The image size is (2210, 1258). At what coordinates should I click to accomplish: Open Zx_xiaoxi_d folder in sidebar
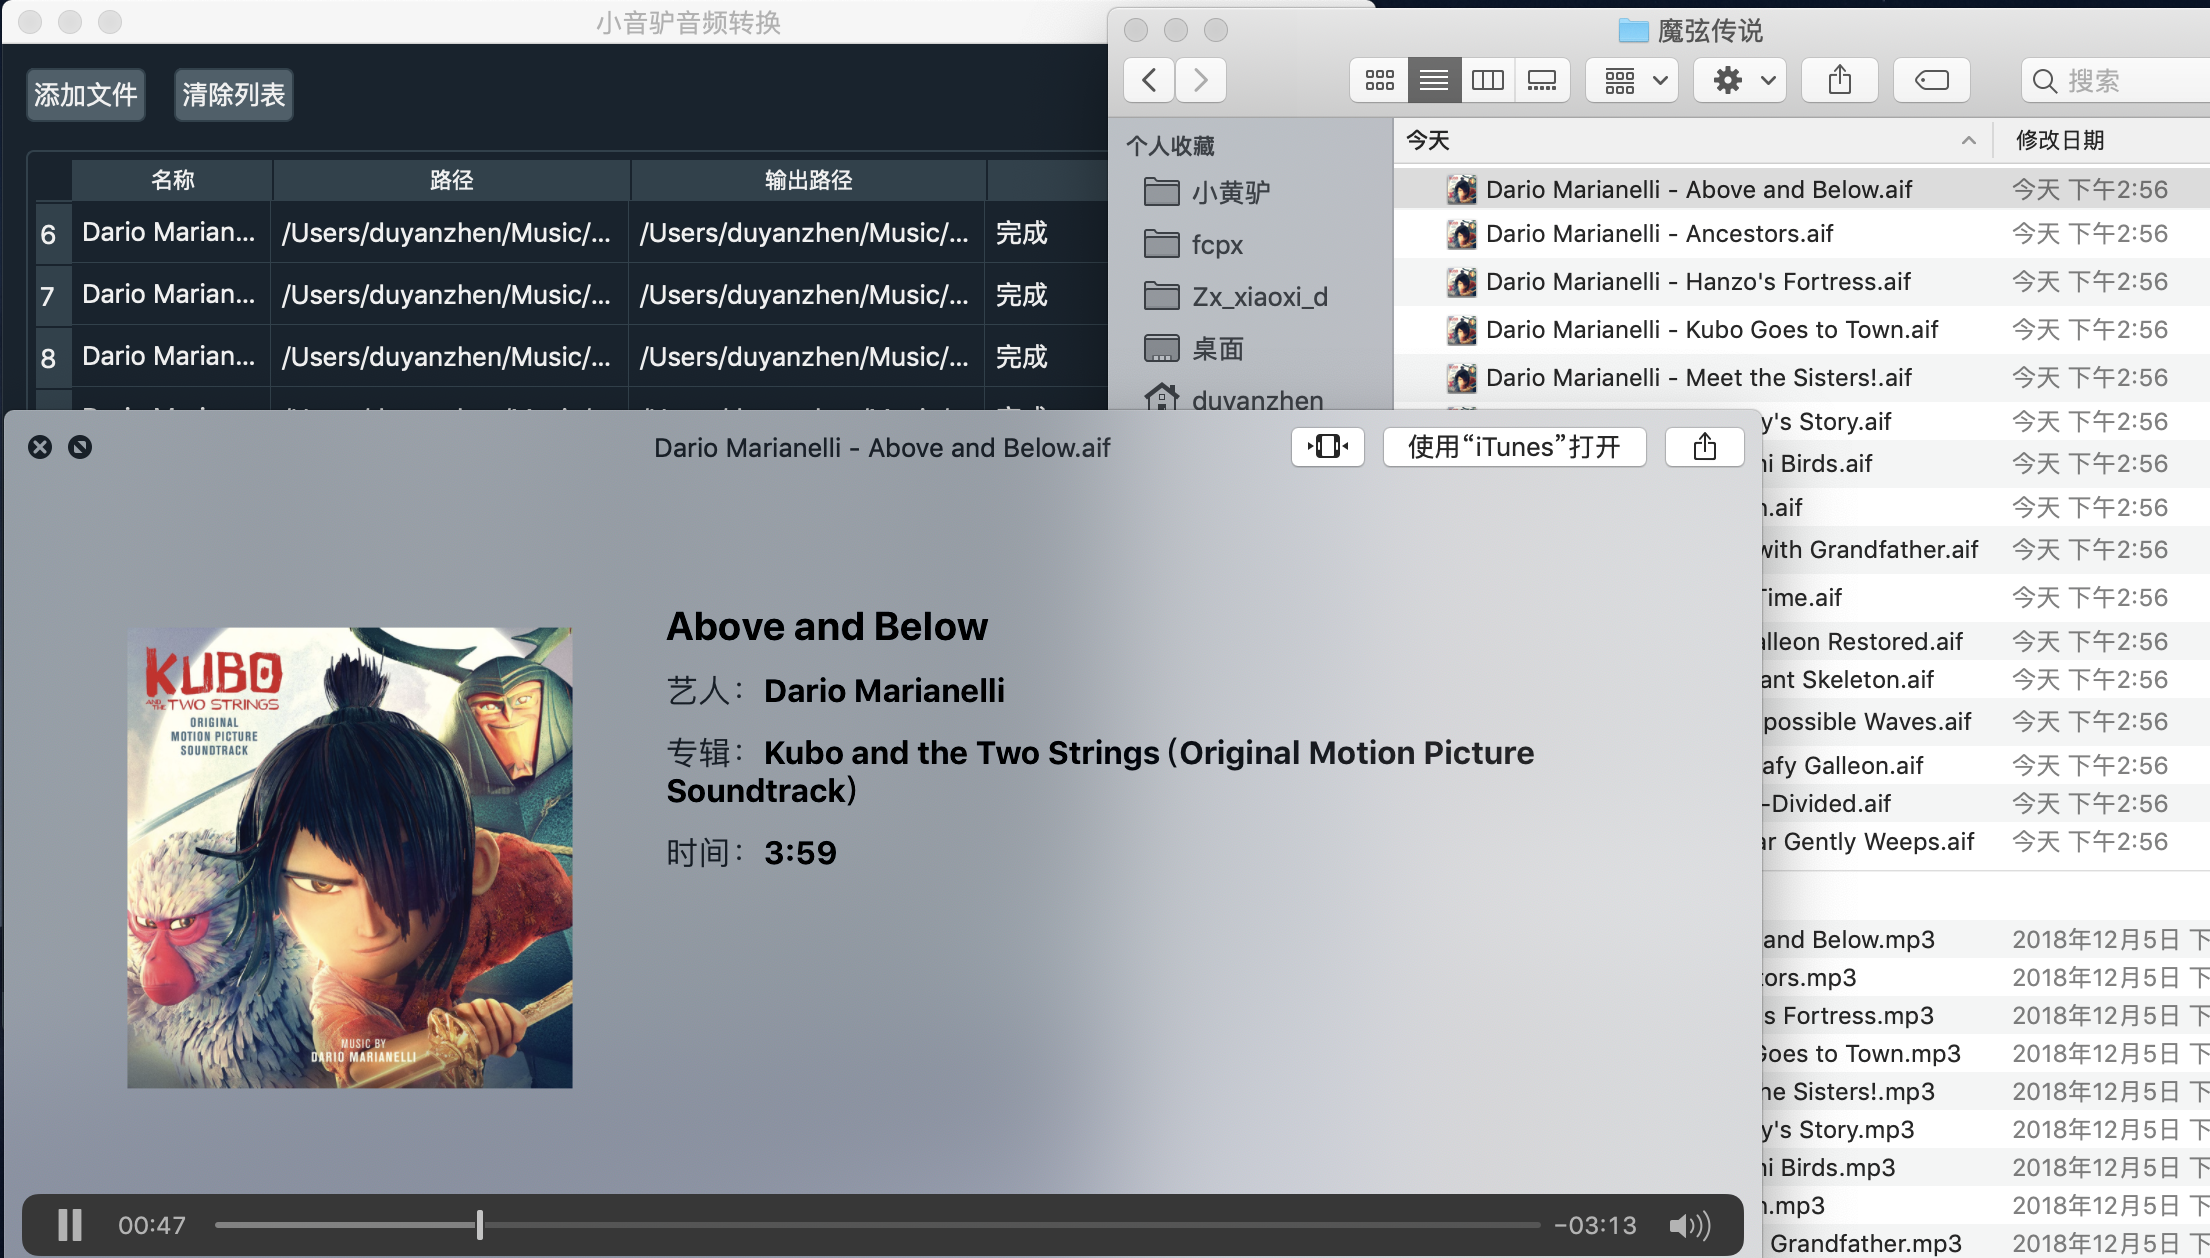(1235, 296)
